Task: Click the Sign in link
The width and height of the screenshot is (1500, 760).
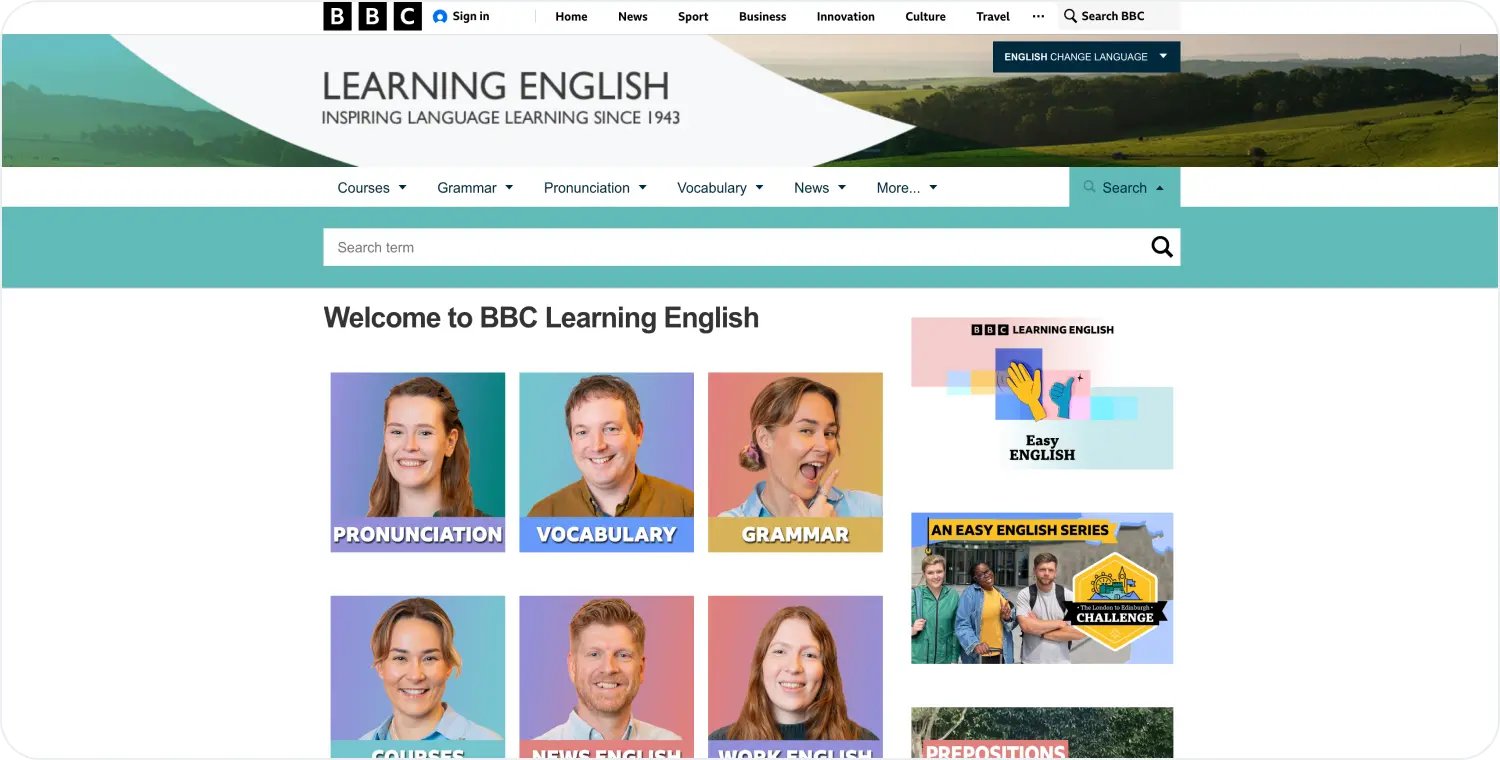Action: [x=470, y=16]
